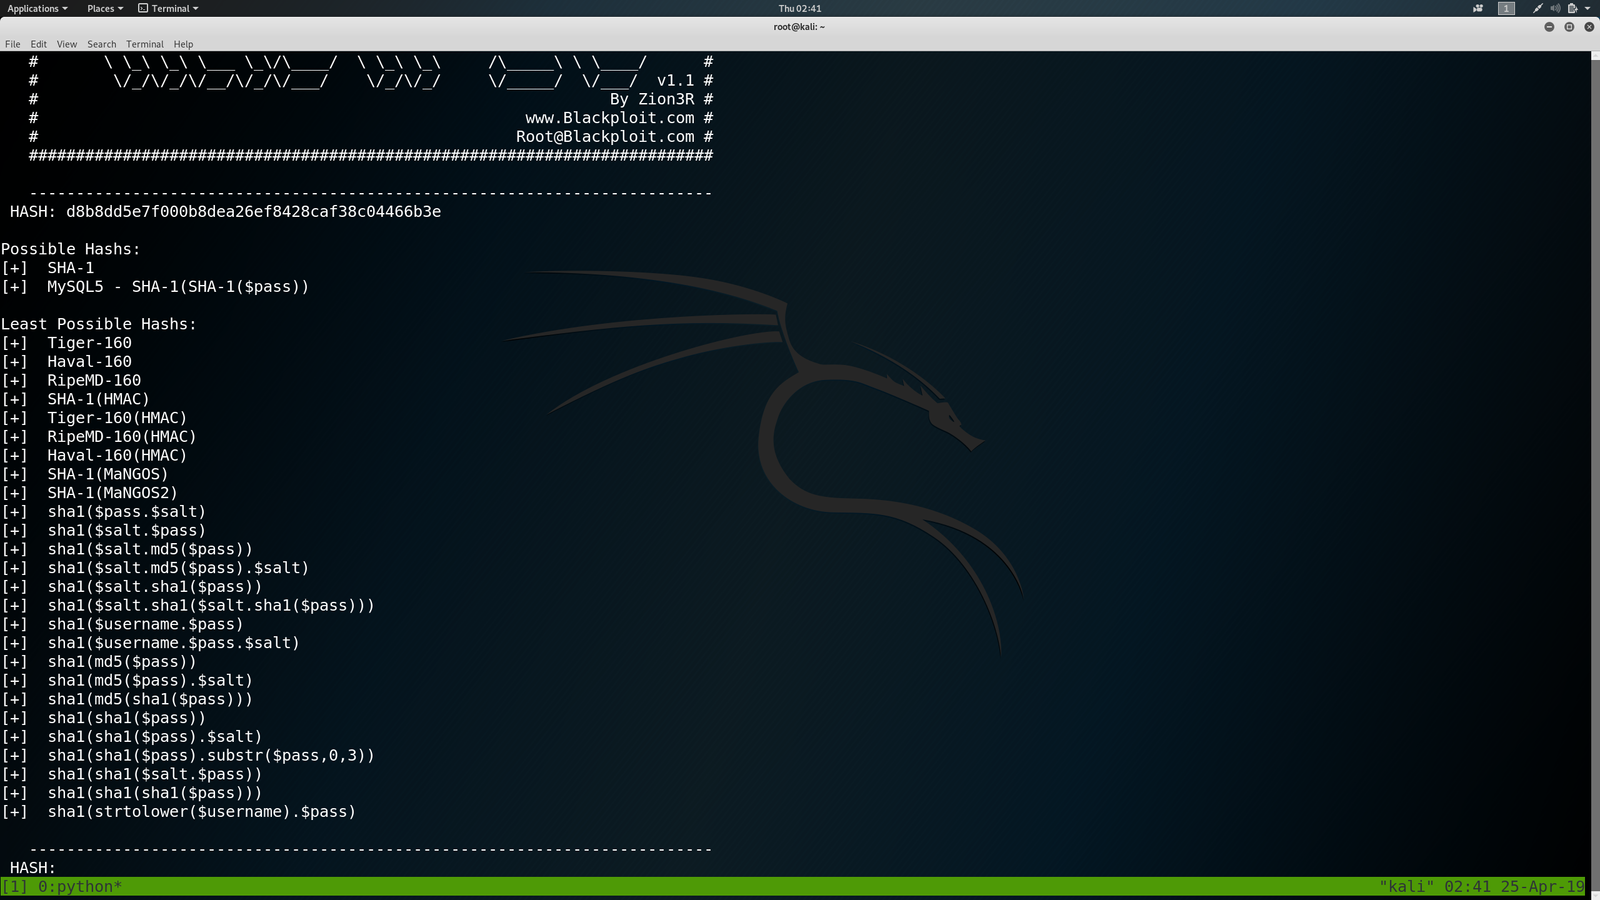
Task: Click the tmux window tab 0:python
Action: 79,887
